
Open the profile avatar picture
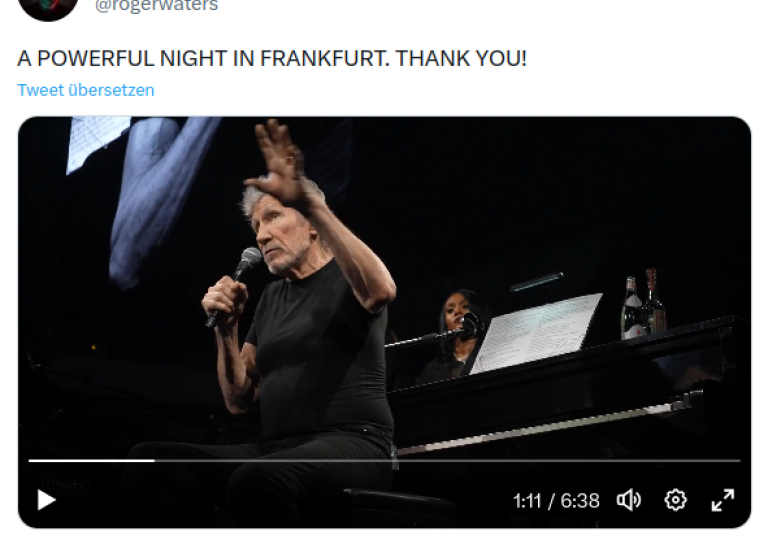(x=48, y=7)
